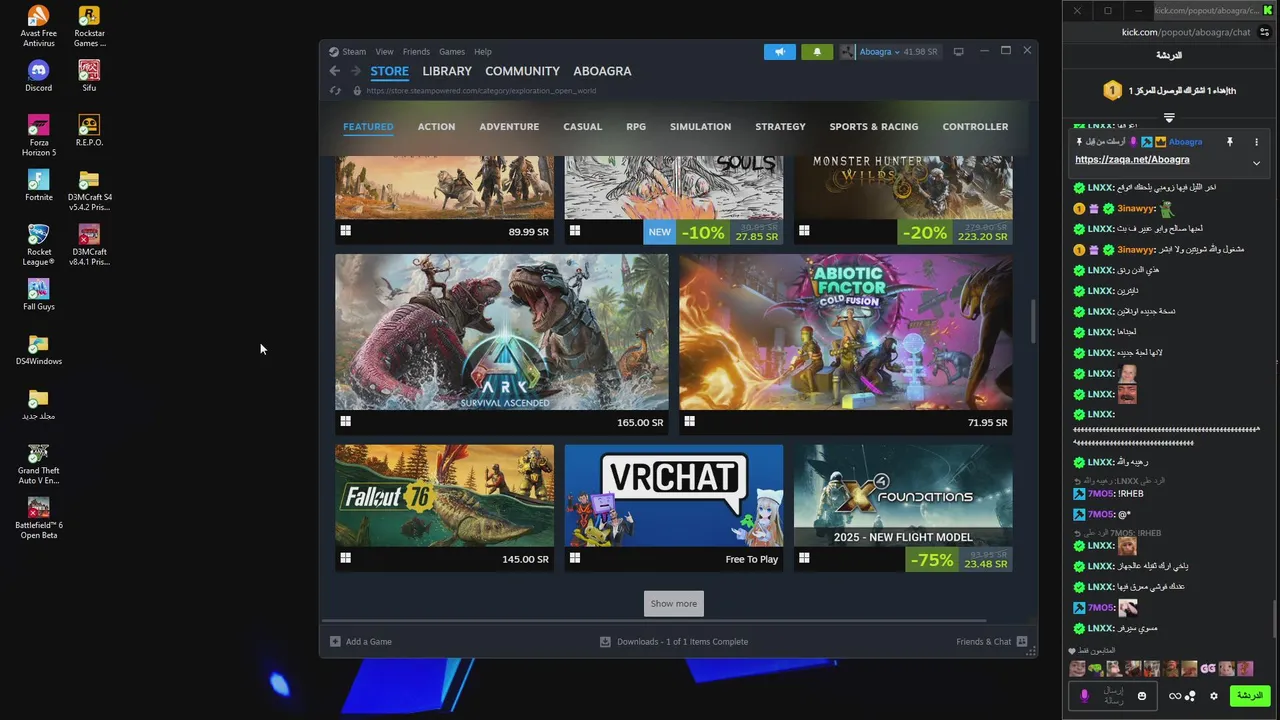The image size is (1280, 720).
Task: Open emoji picker in Kick chat
Action: 1142,696
